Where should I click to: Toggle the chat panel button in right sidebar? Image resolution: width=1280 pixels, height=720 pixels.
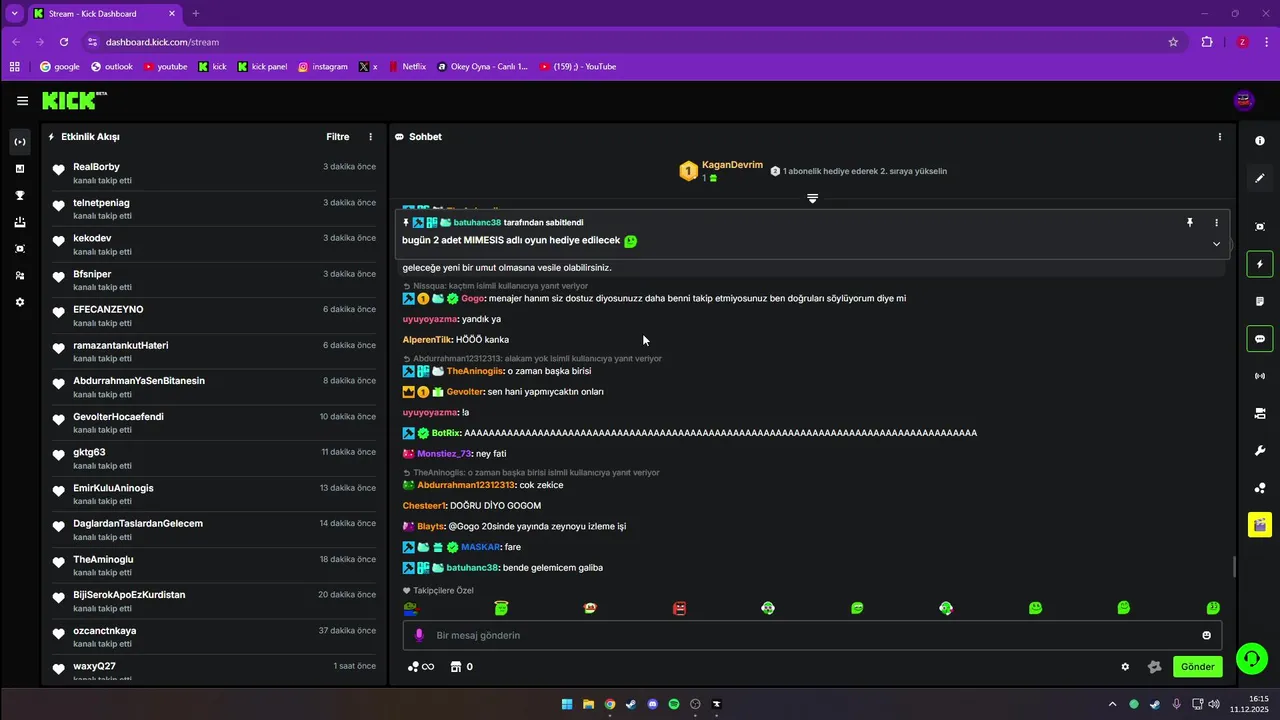(1260, 339)
